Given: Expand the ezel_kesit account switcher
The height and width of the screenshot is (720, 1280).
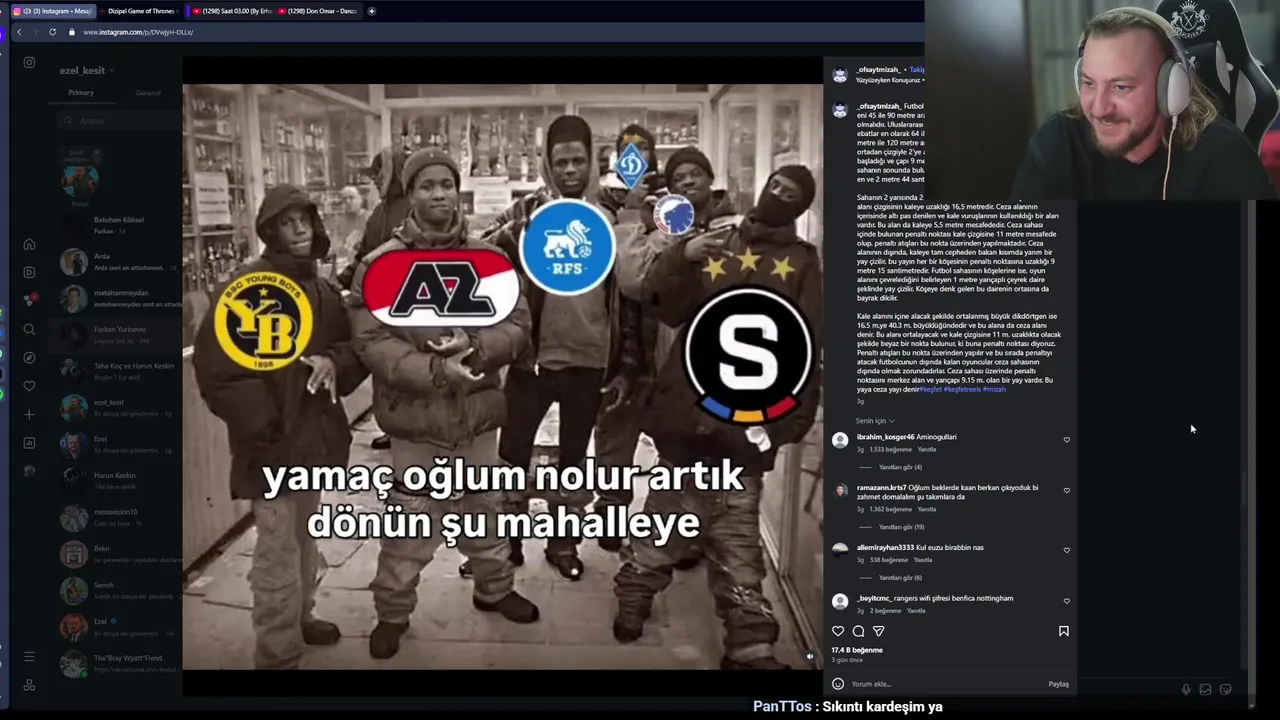Looking at the screenshot, I should (x=87, y=70).
